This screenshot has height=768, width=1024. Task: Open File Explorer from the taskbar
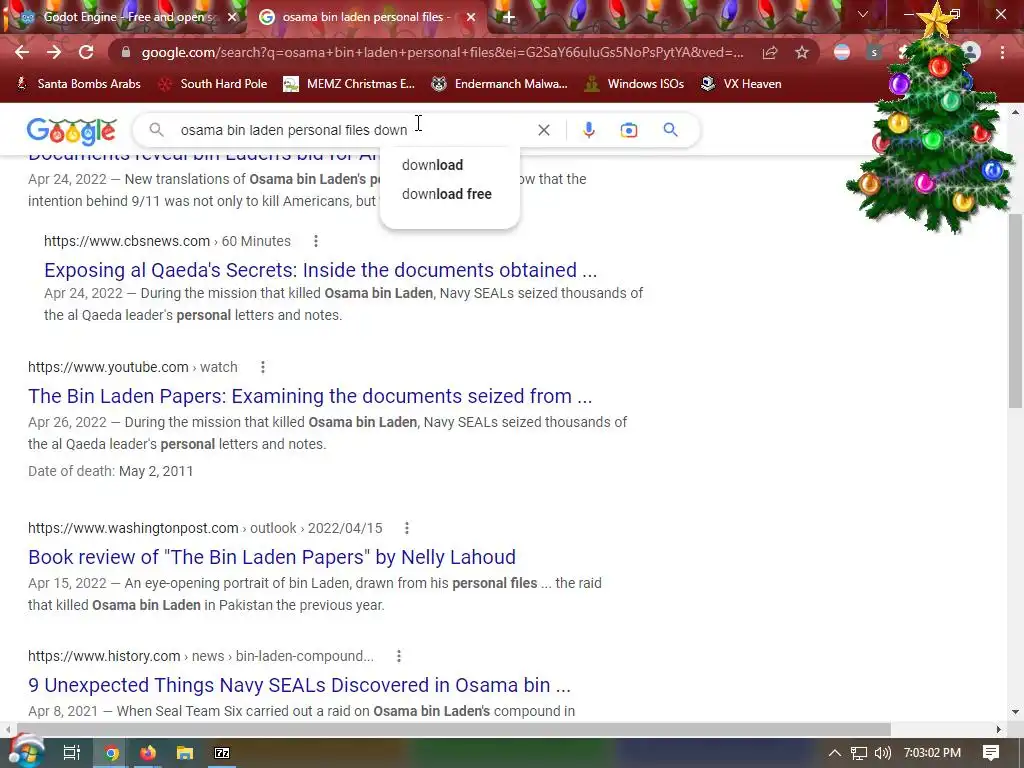(x=185, y=753)
